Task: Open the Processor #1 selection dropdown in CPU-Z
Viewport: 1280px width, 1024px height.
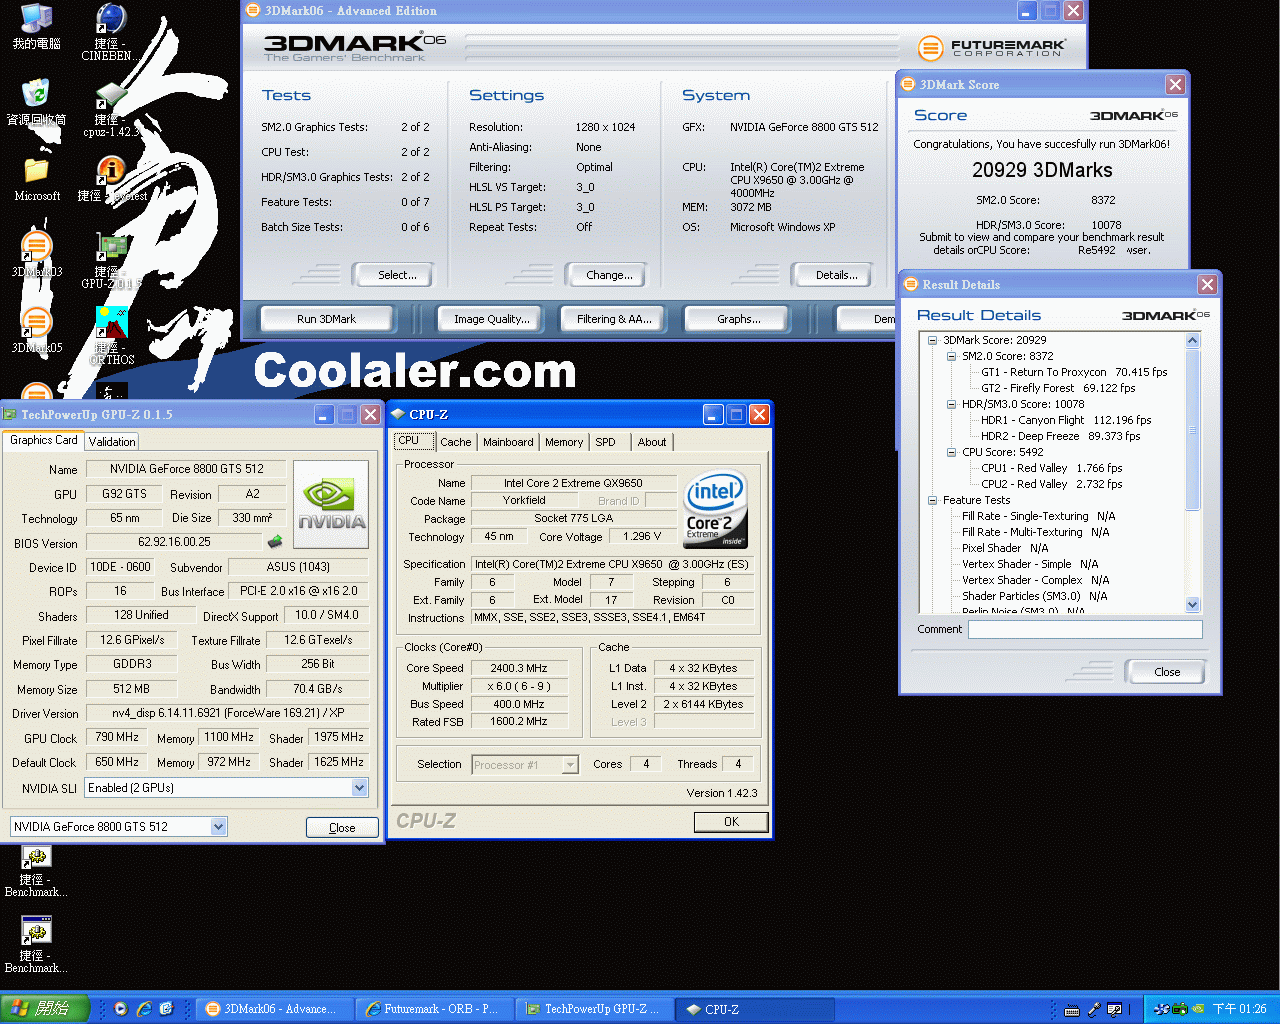Action: (x=570, y=765)
